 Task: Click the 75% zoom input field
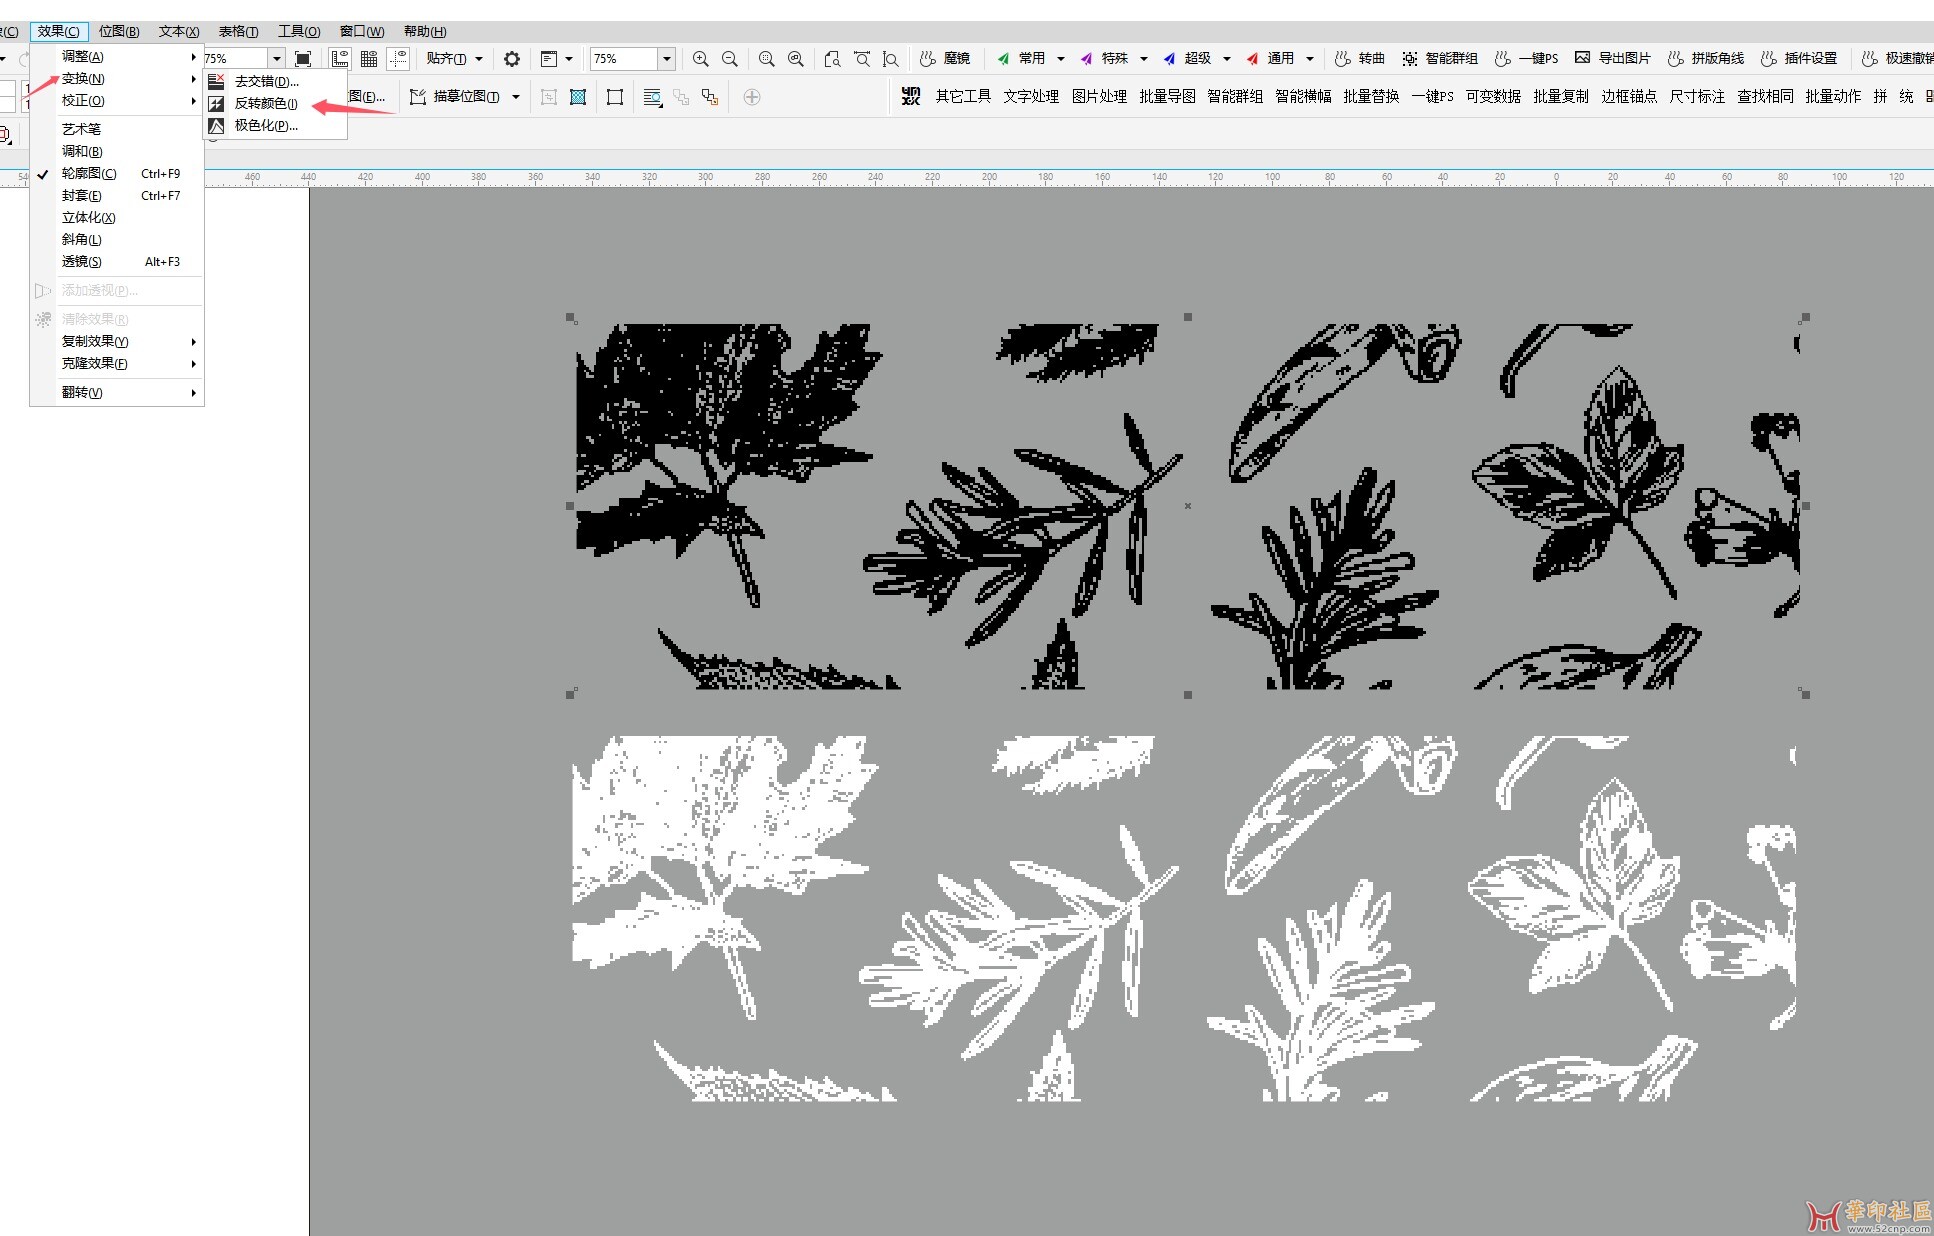[x=623, y=59]
